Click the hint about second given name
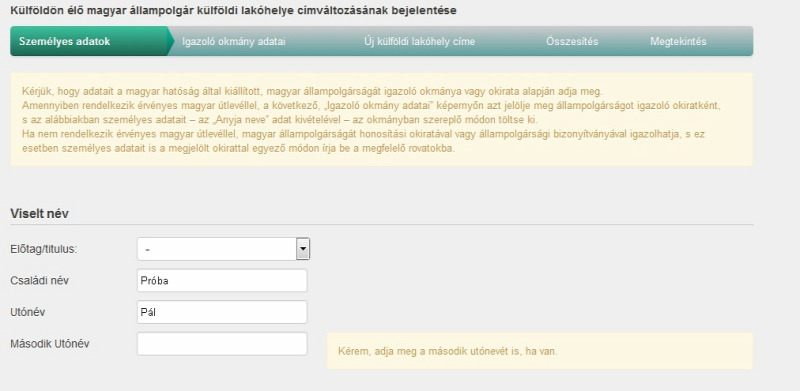800x391 pixels. pyautogui.click(x=540, y=351)
